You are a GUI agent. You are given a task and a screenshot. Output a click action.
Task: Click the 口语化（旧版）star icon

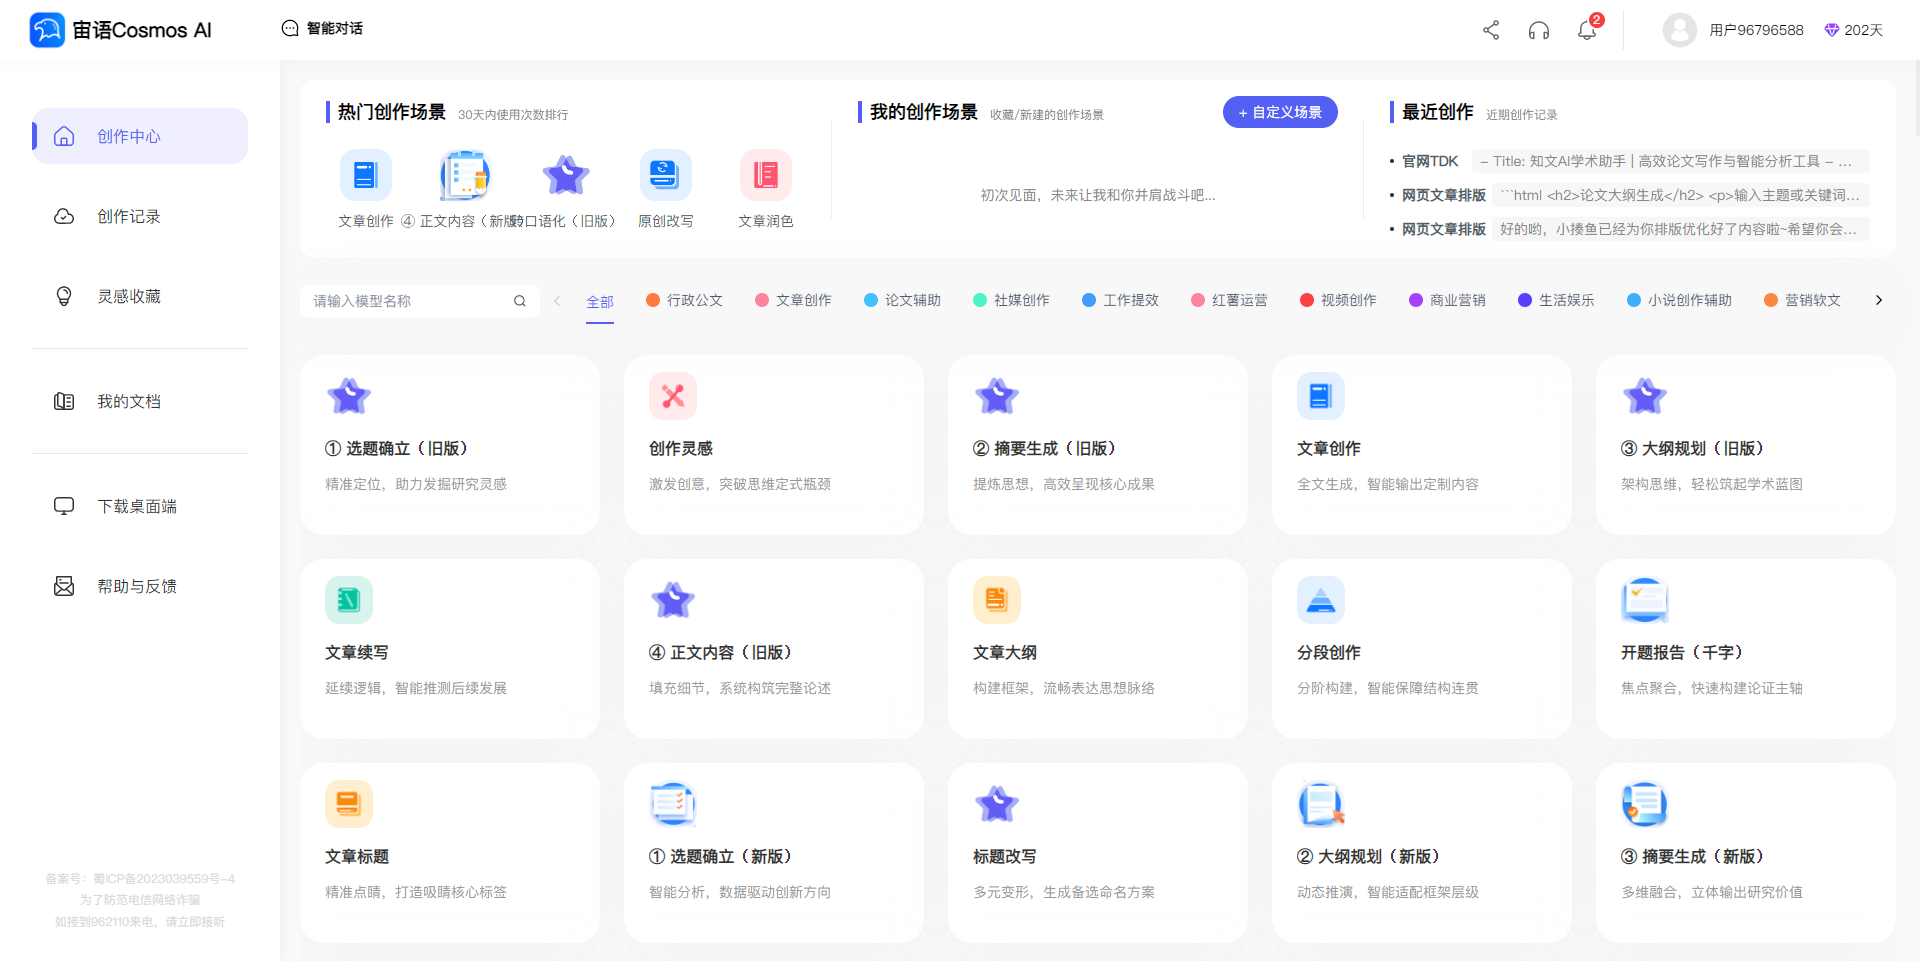point(566,175)
